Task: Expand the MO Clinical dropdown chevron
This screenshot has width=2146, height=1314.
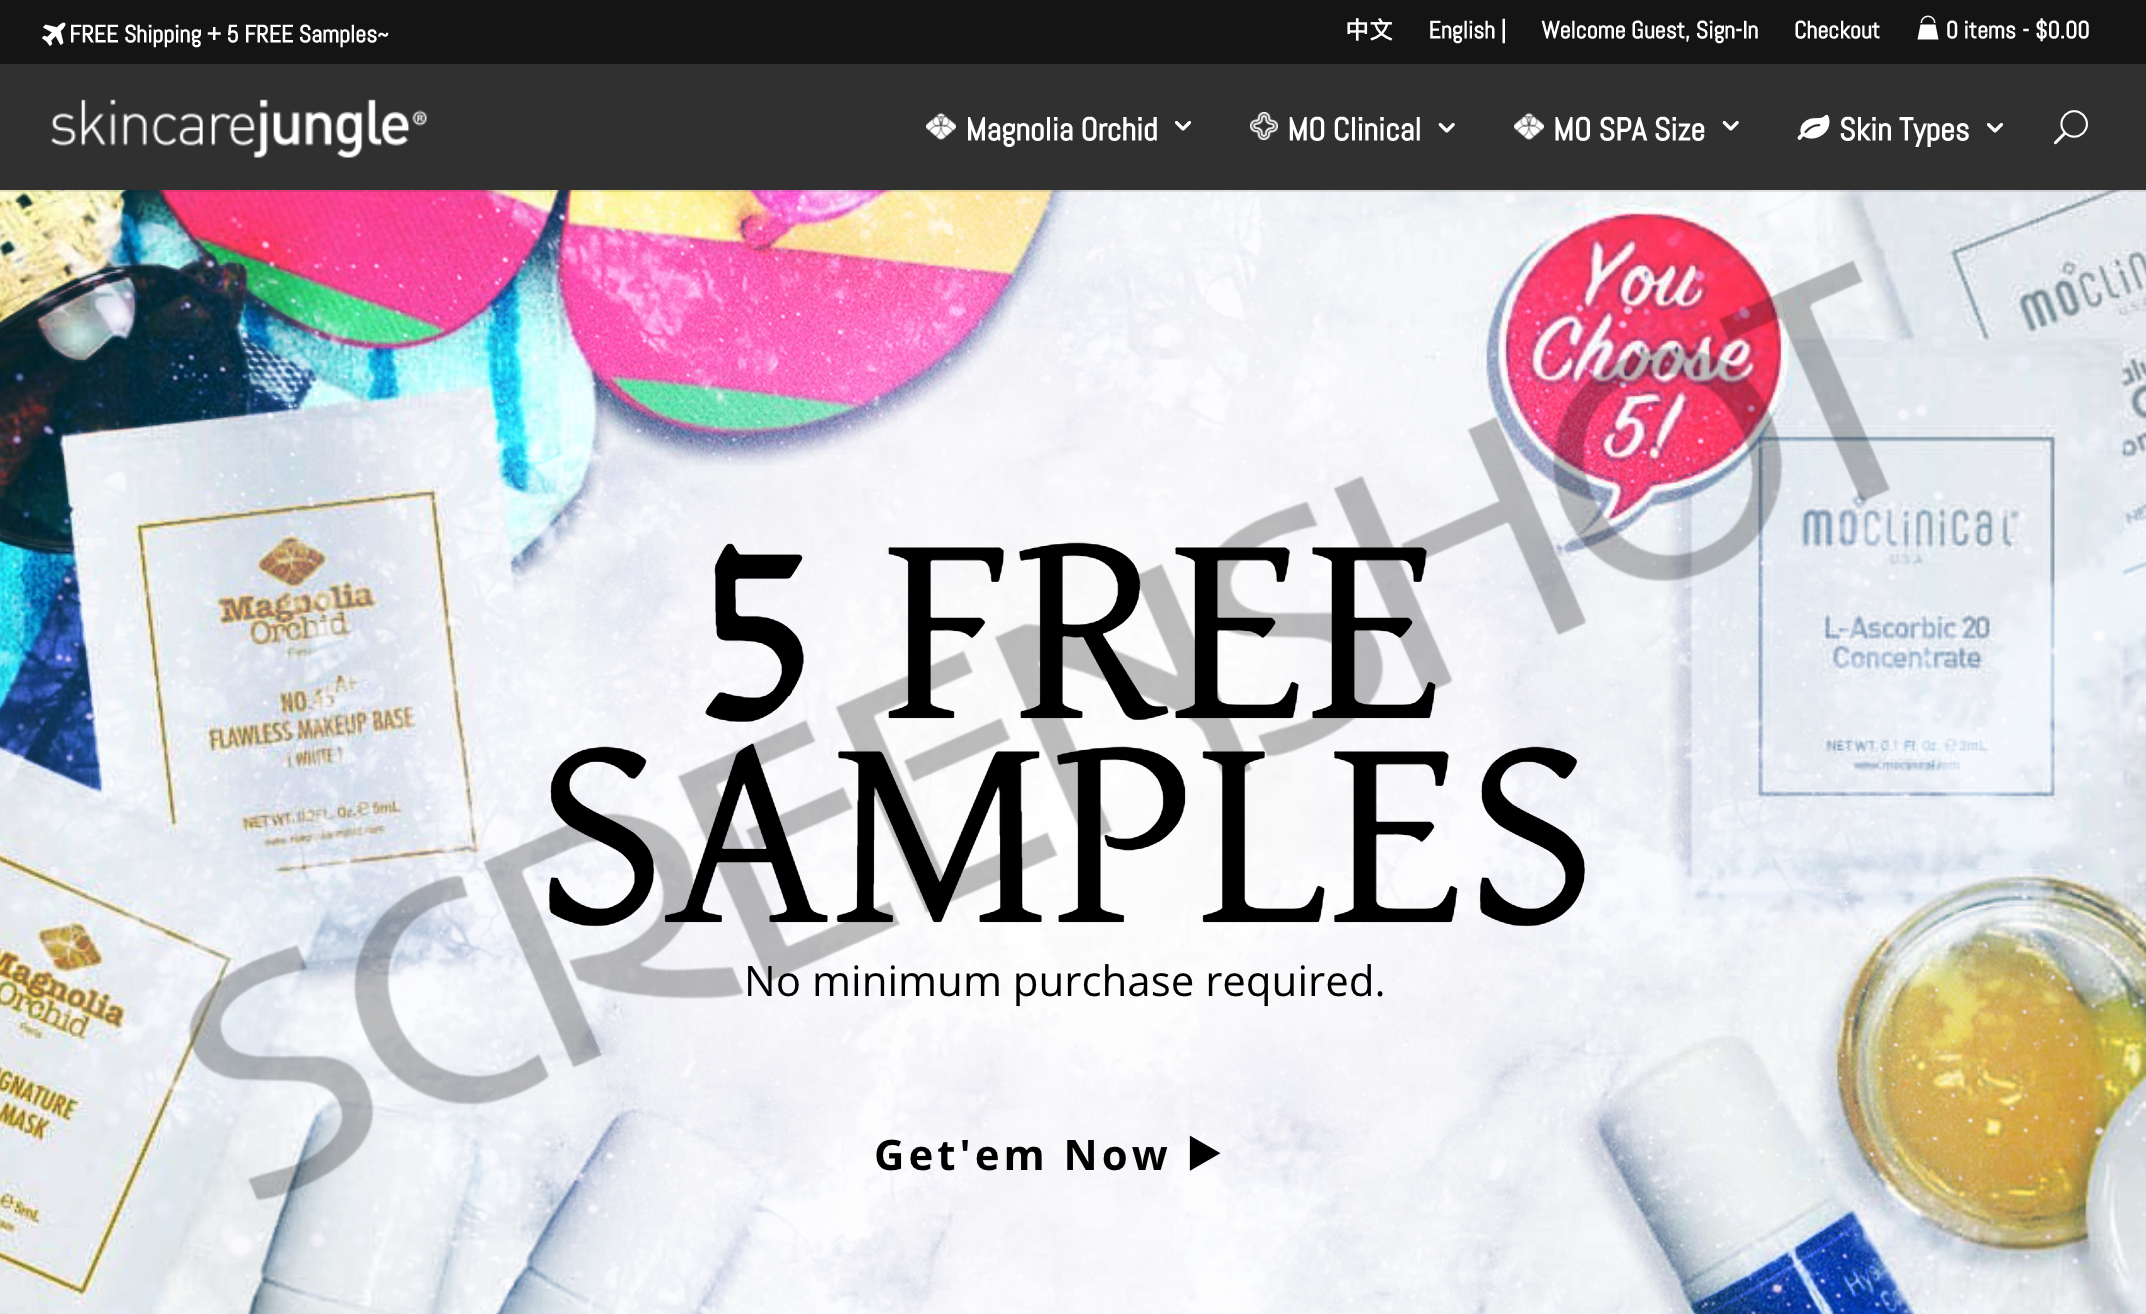Action: click(x=1447, y=128)
